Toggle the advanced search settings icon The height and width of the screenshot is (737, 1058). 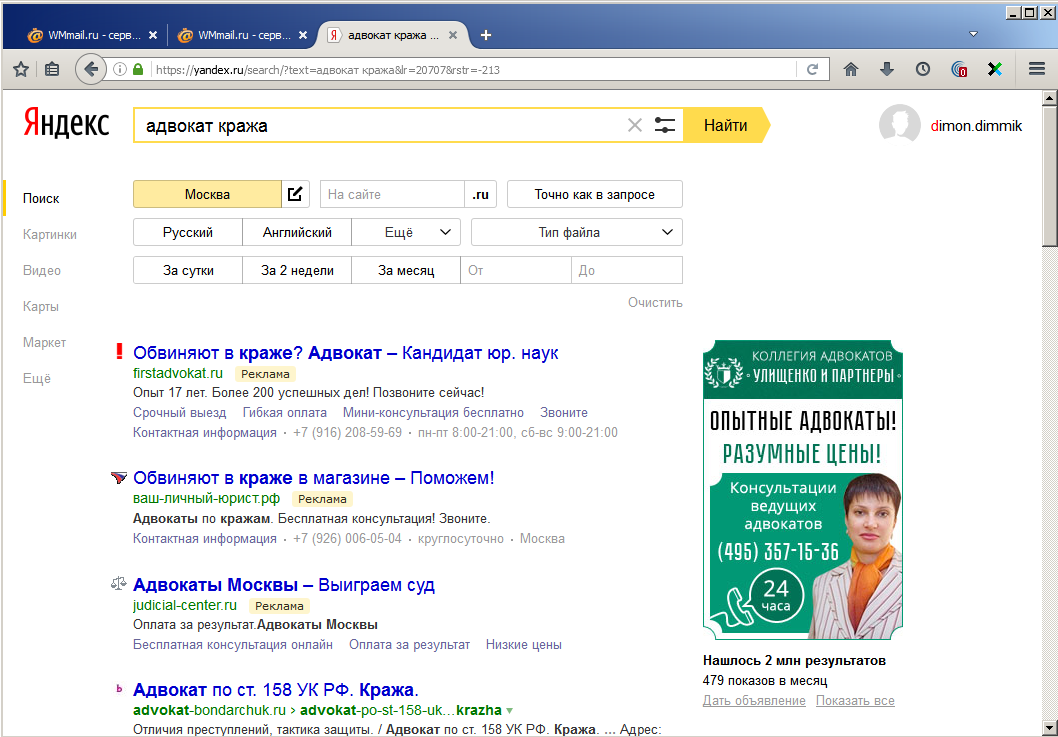(x=665, y=125)
